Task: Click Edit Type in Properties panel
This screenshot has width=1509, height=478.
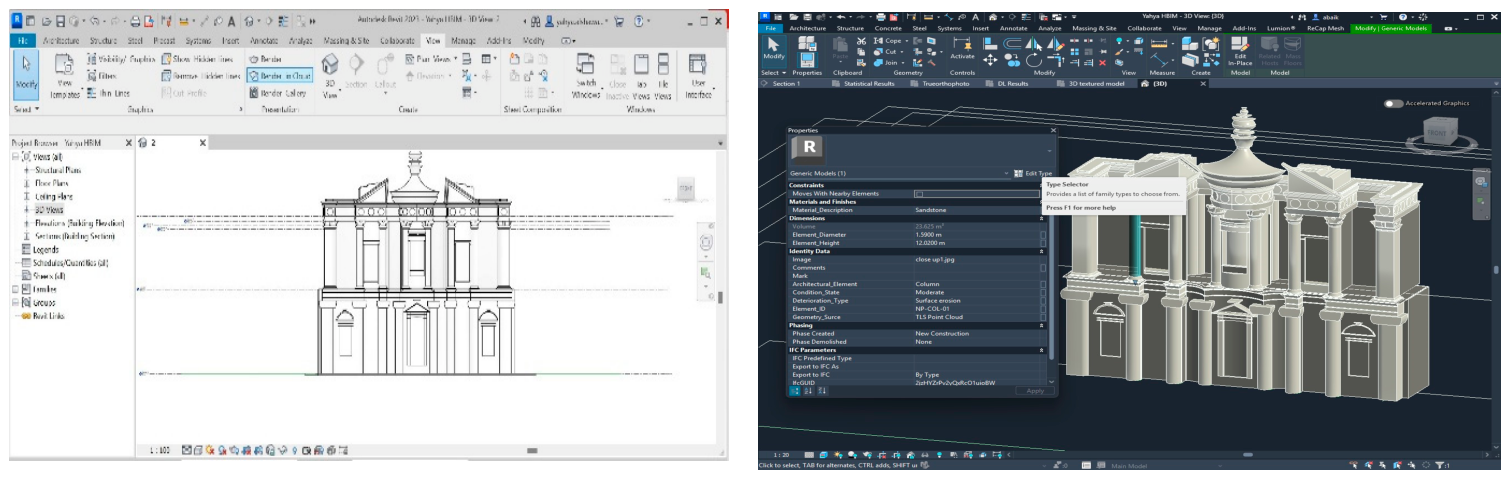Action: click(x=1032, y=173)
